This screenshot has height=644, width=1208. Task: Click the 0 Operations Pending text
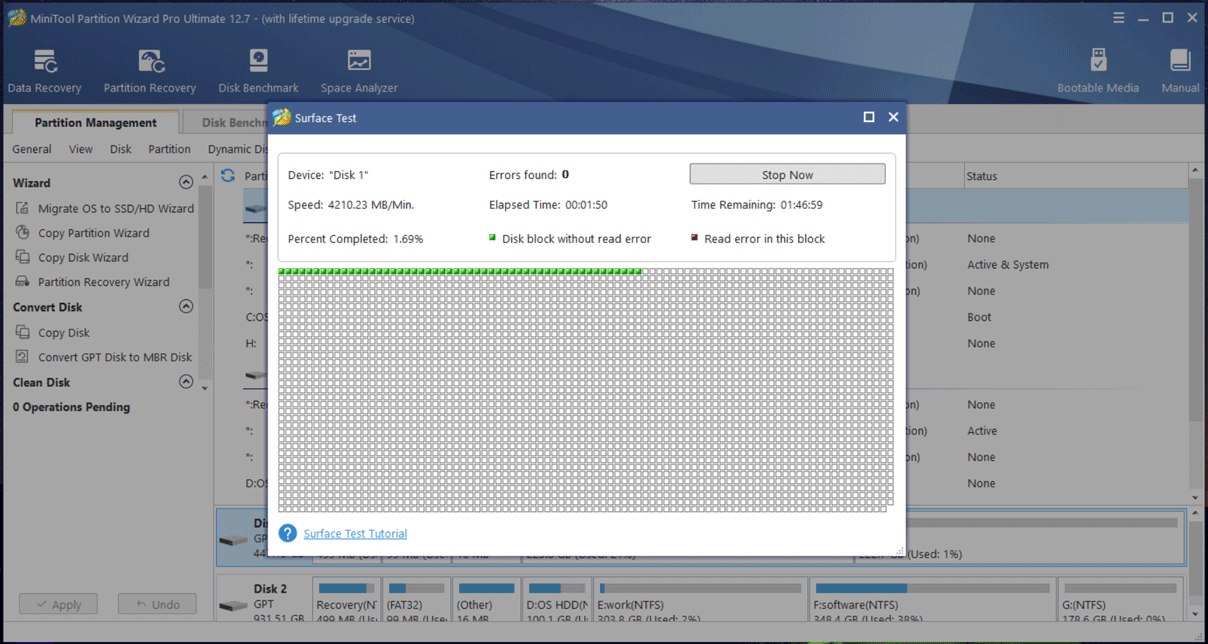tap(71, 407)
